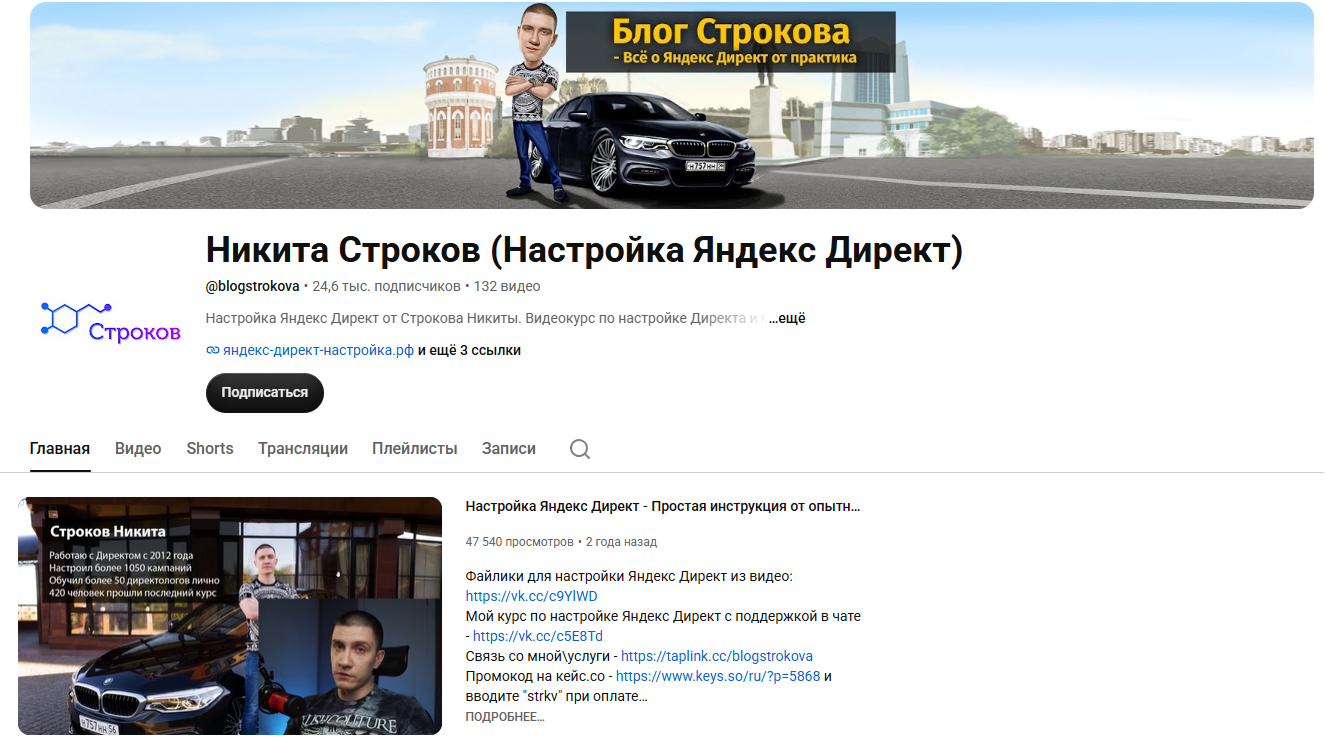Viewport: 1325px width, 739px height.
Task: Click the @blogstrokova channel handle
Action: tap(252, 287)
